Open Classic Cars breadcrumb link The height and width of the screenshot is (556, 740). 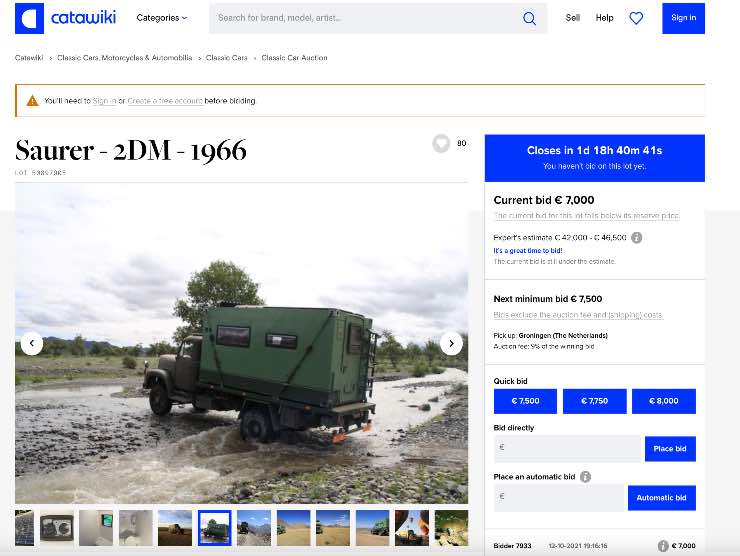[x=227, y=58]
